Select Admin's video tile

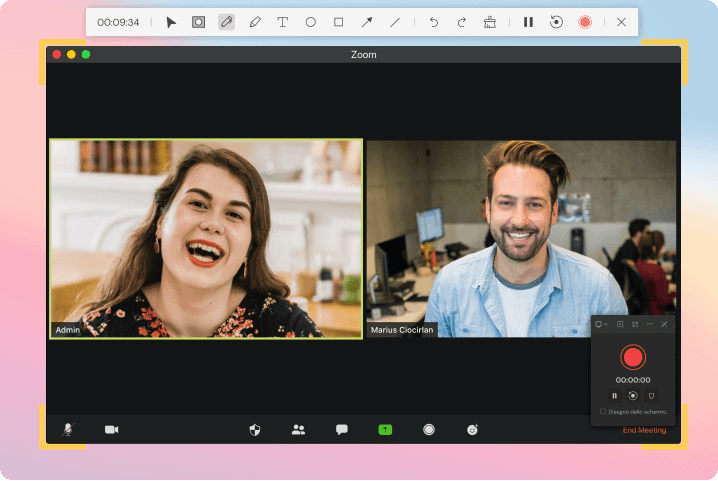206,239
